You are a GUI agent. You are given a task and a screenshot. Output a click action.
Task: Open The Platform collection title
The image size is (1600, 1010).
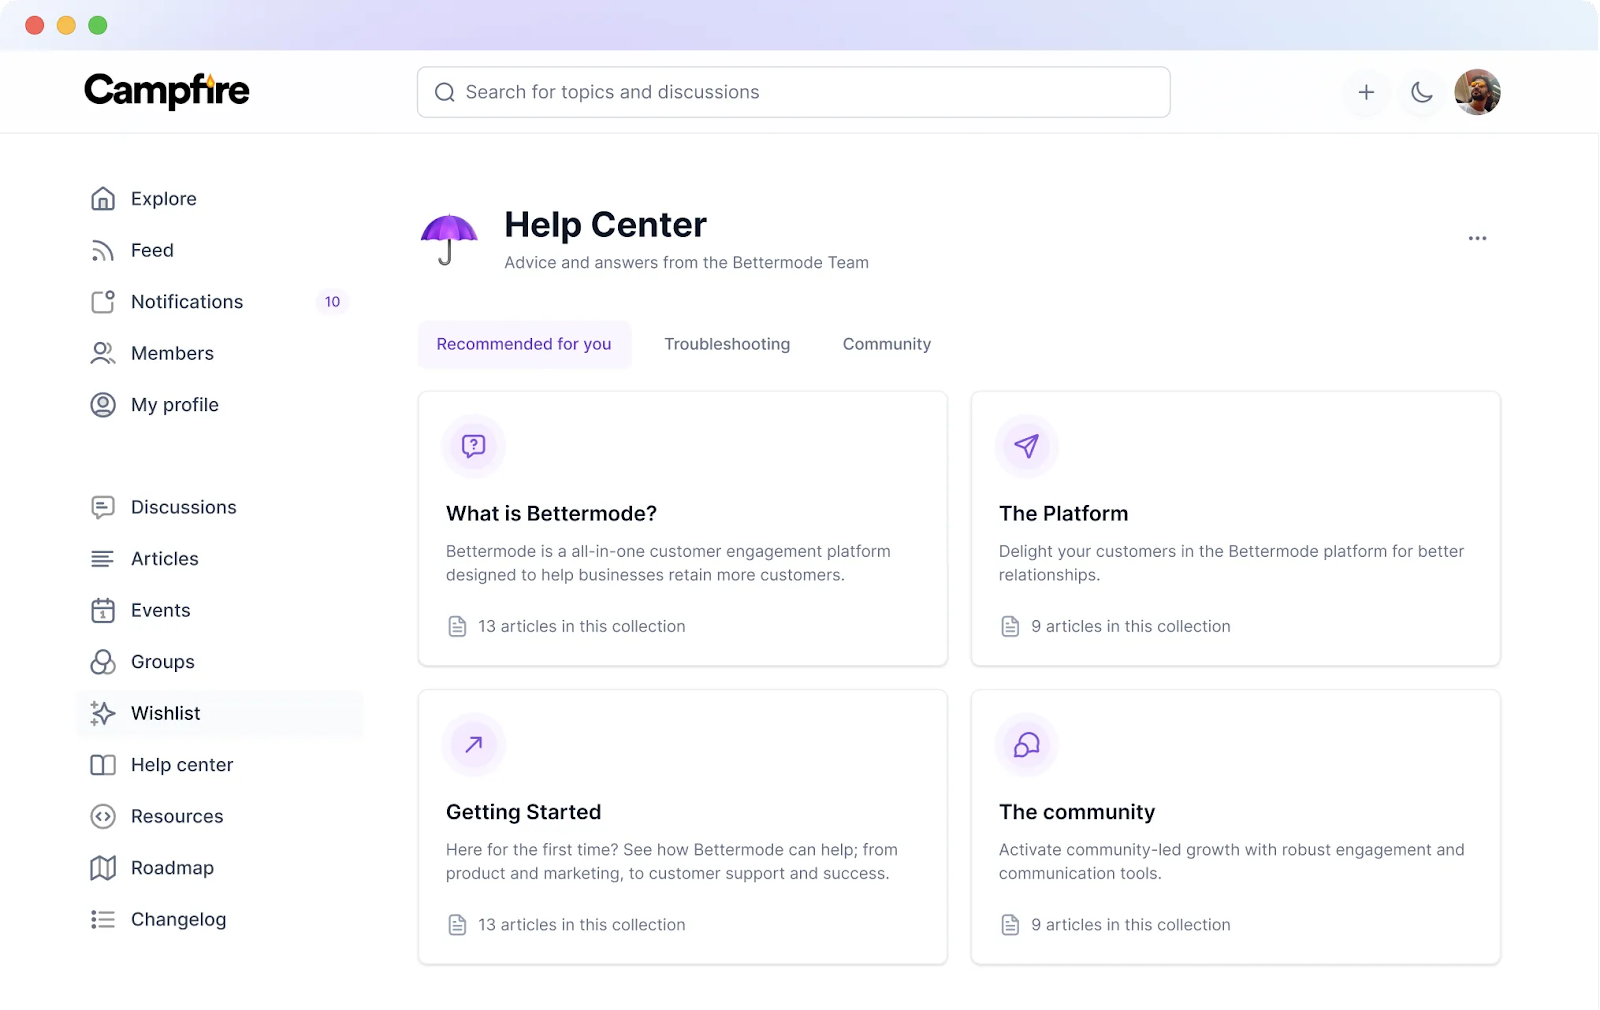coord(1063,514)
